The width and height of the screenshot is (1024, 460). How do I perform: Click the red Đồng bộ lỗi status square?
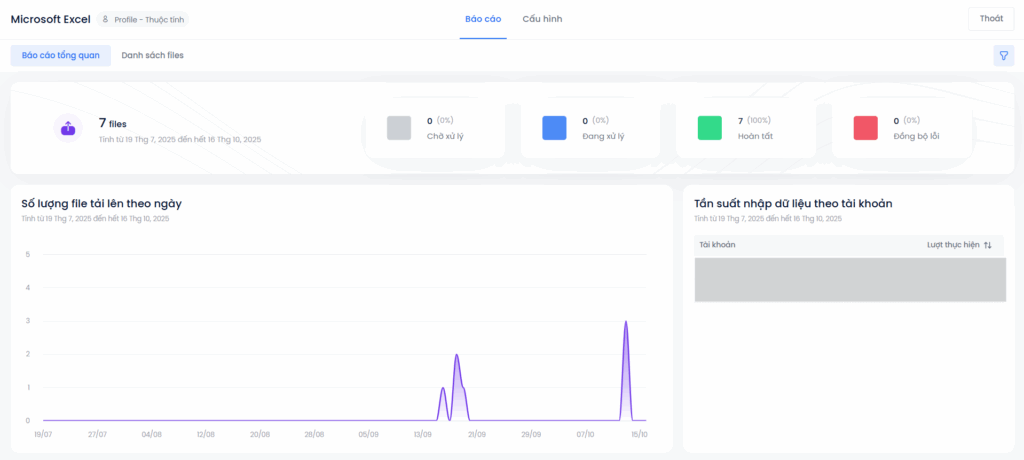click(x=865, y=128)
